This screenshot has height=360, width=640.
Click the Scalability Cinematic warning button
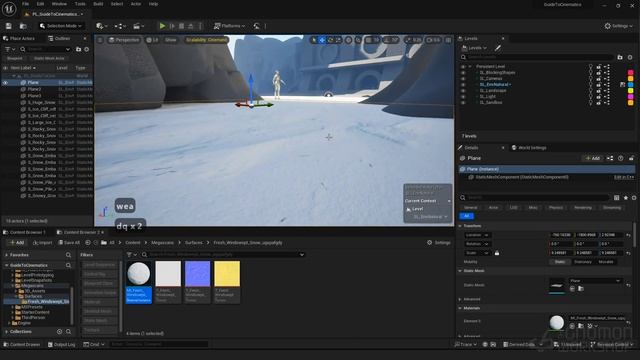coord(206,40)
